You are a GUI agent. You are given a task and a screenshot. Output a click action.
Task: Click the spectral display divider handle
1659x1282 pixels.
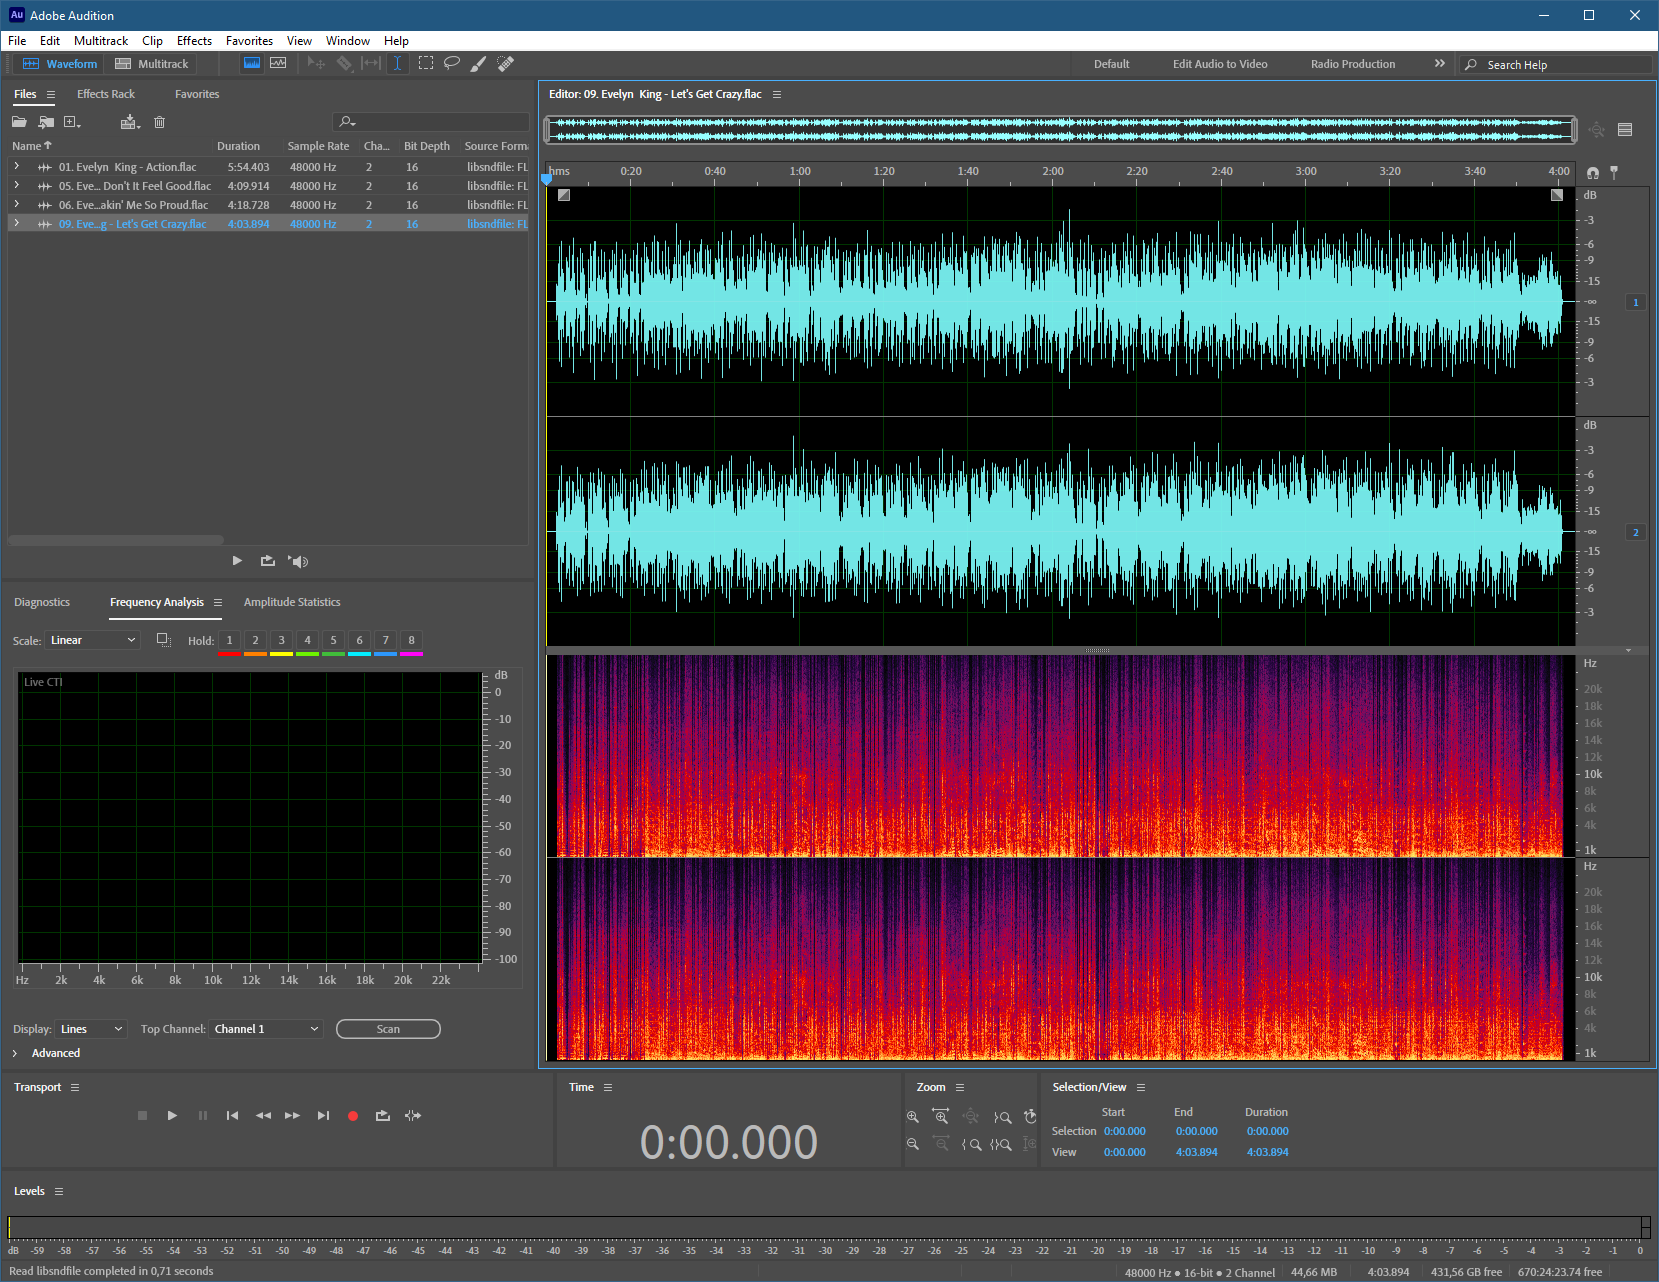pyautogui.click(x=1097, y=650)
